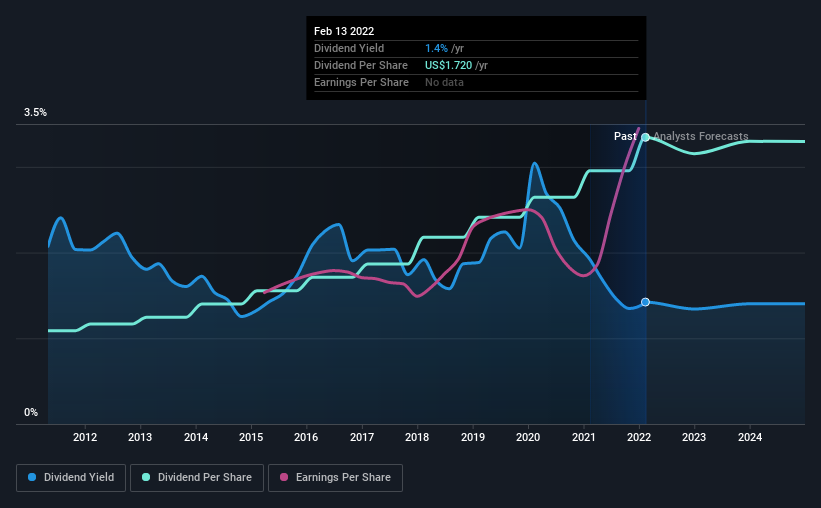The image size is (821, 508).
Task: Toggle the Dividend Yield legend button
Action: click(71, 478)
